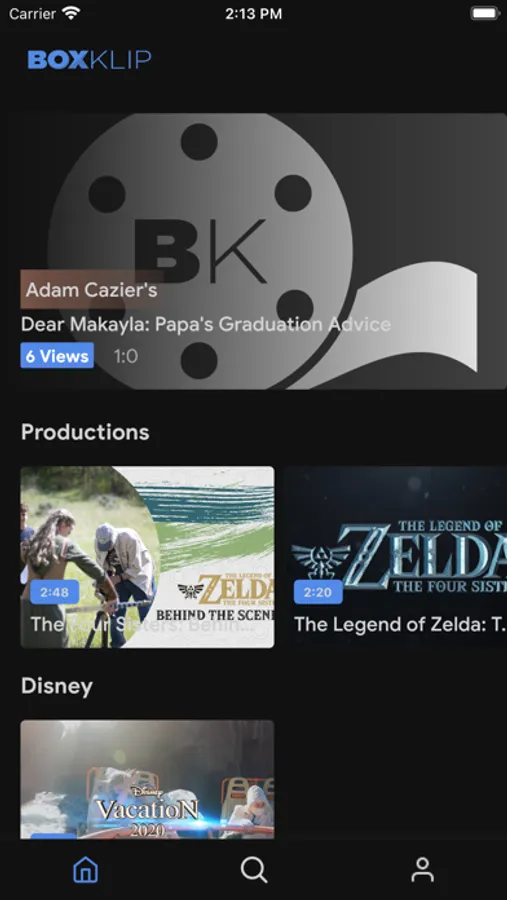Select the 6 Views badge
Viewport: 507px width, 900px height.
[x=57, y=356]
